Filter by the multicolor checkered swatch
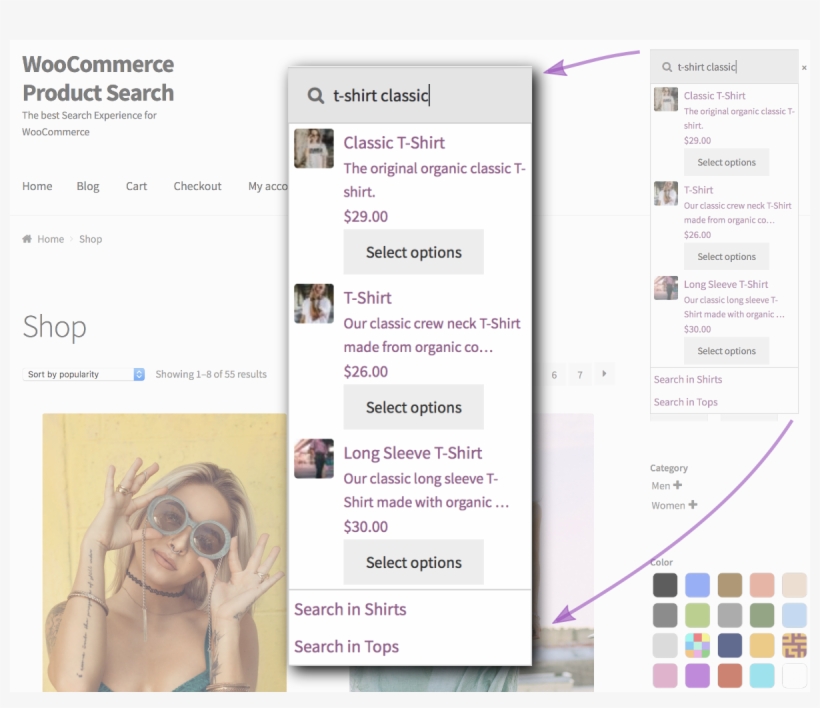 [x=698, y=646]
